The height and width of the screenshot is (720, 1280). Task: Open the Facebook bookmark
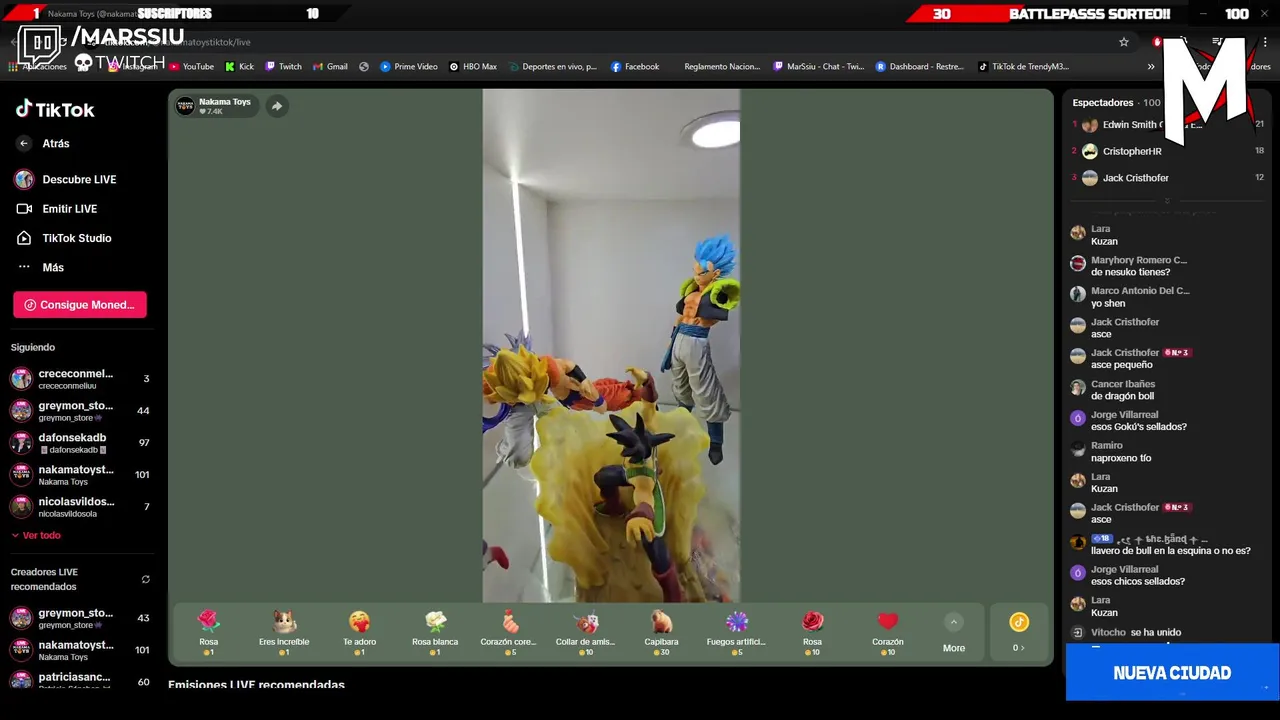[634, 67]
